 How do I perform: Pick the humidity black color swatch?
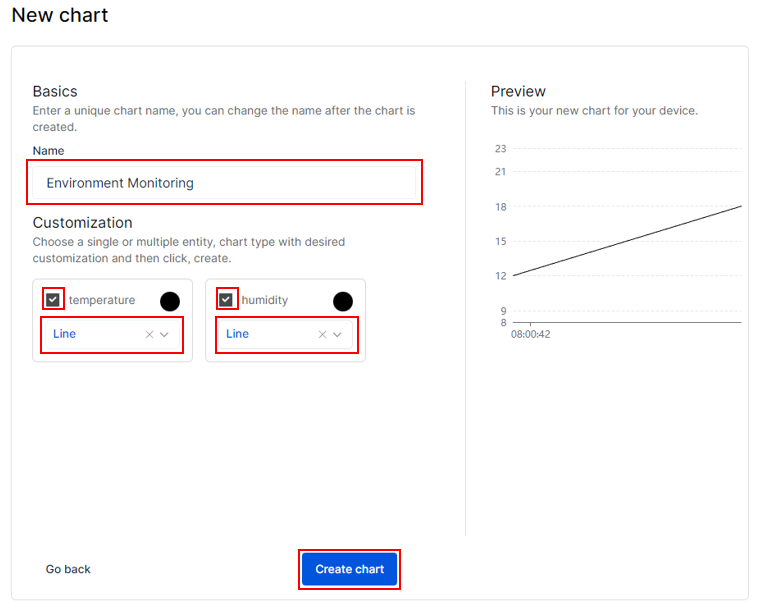[343, 301]
